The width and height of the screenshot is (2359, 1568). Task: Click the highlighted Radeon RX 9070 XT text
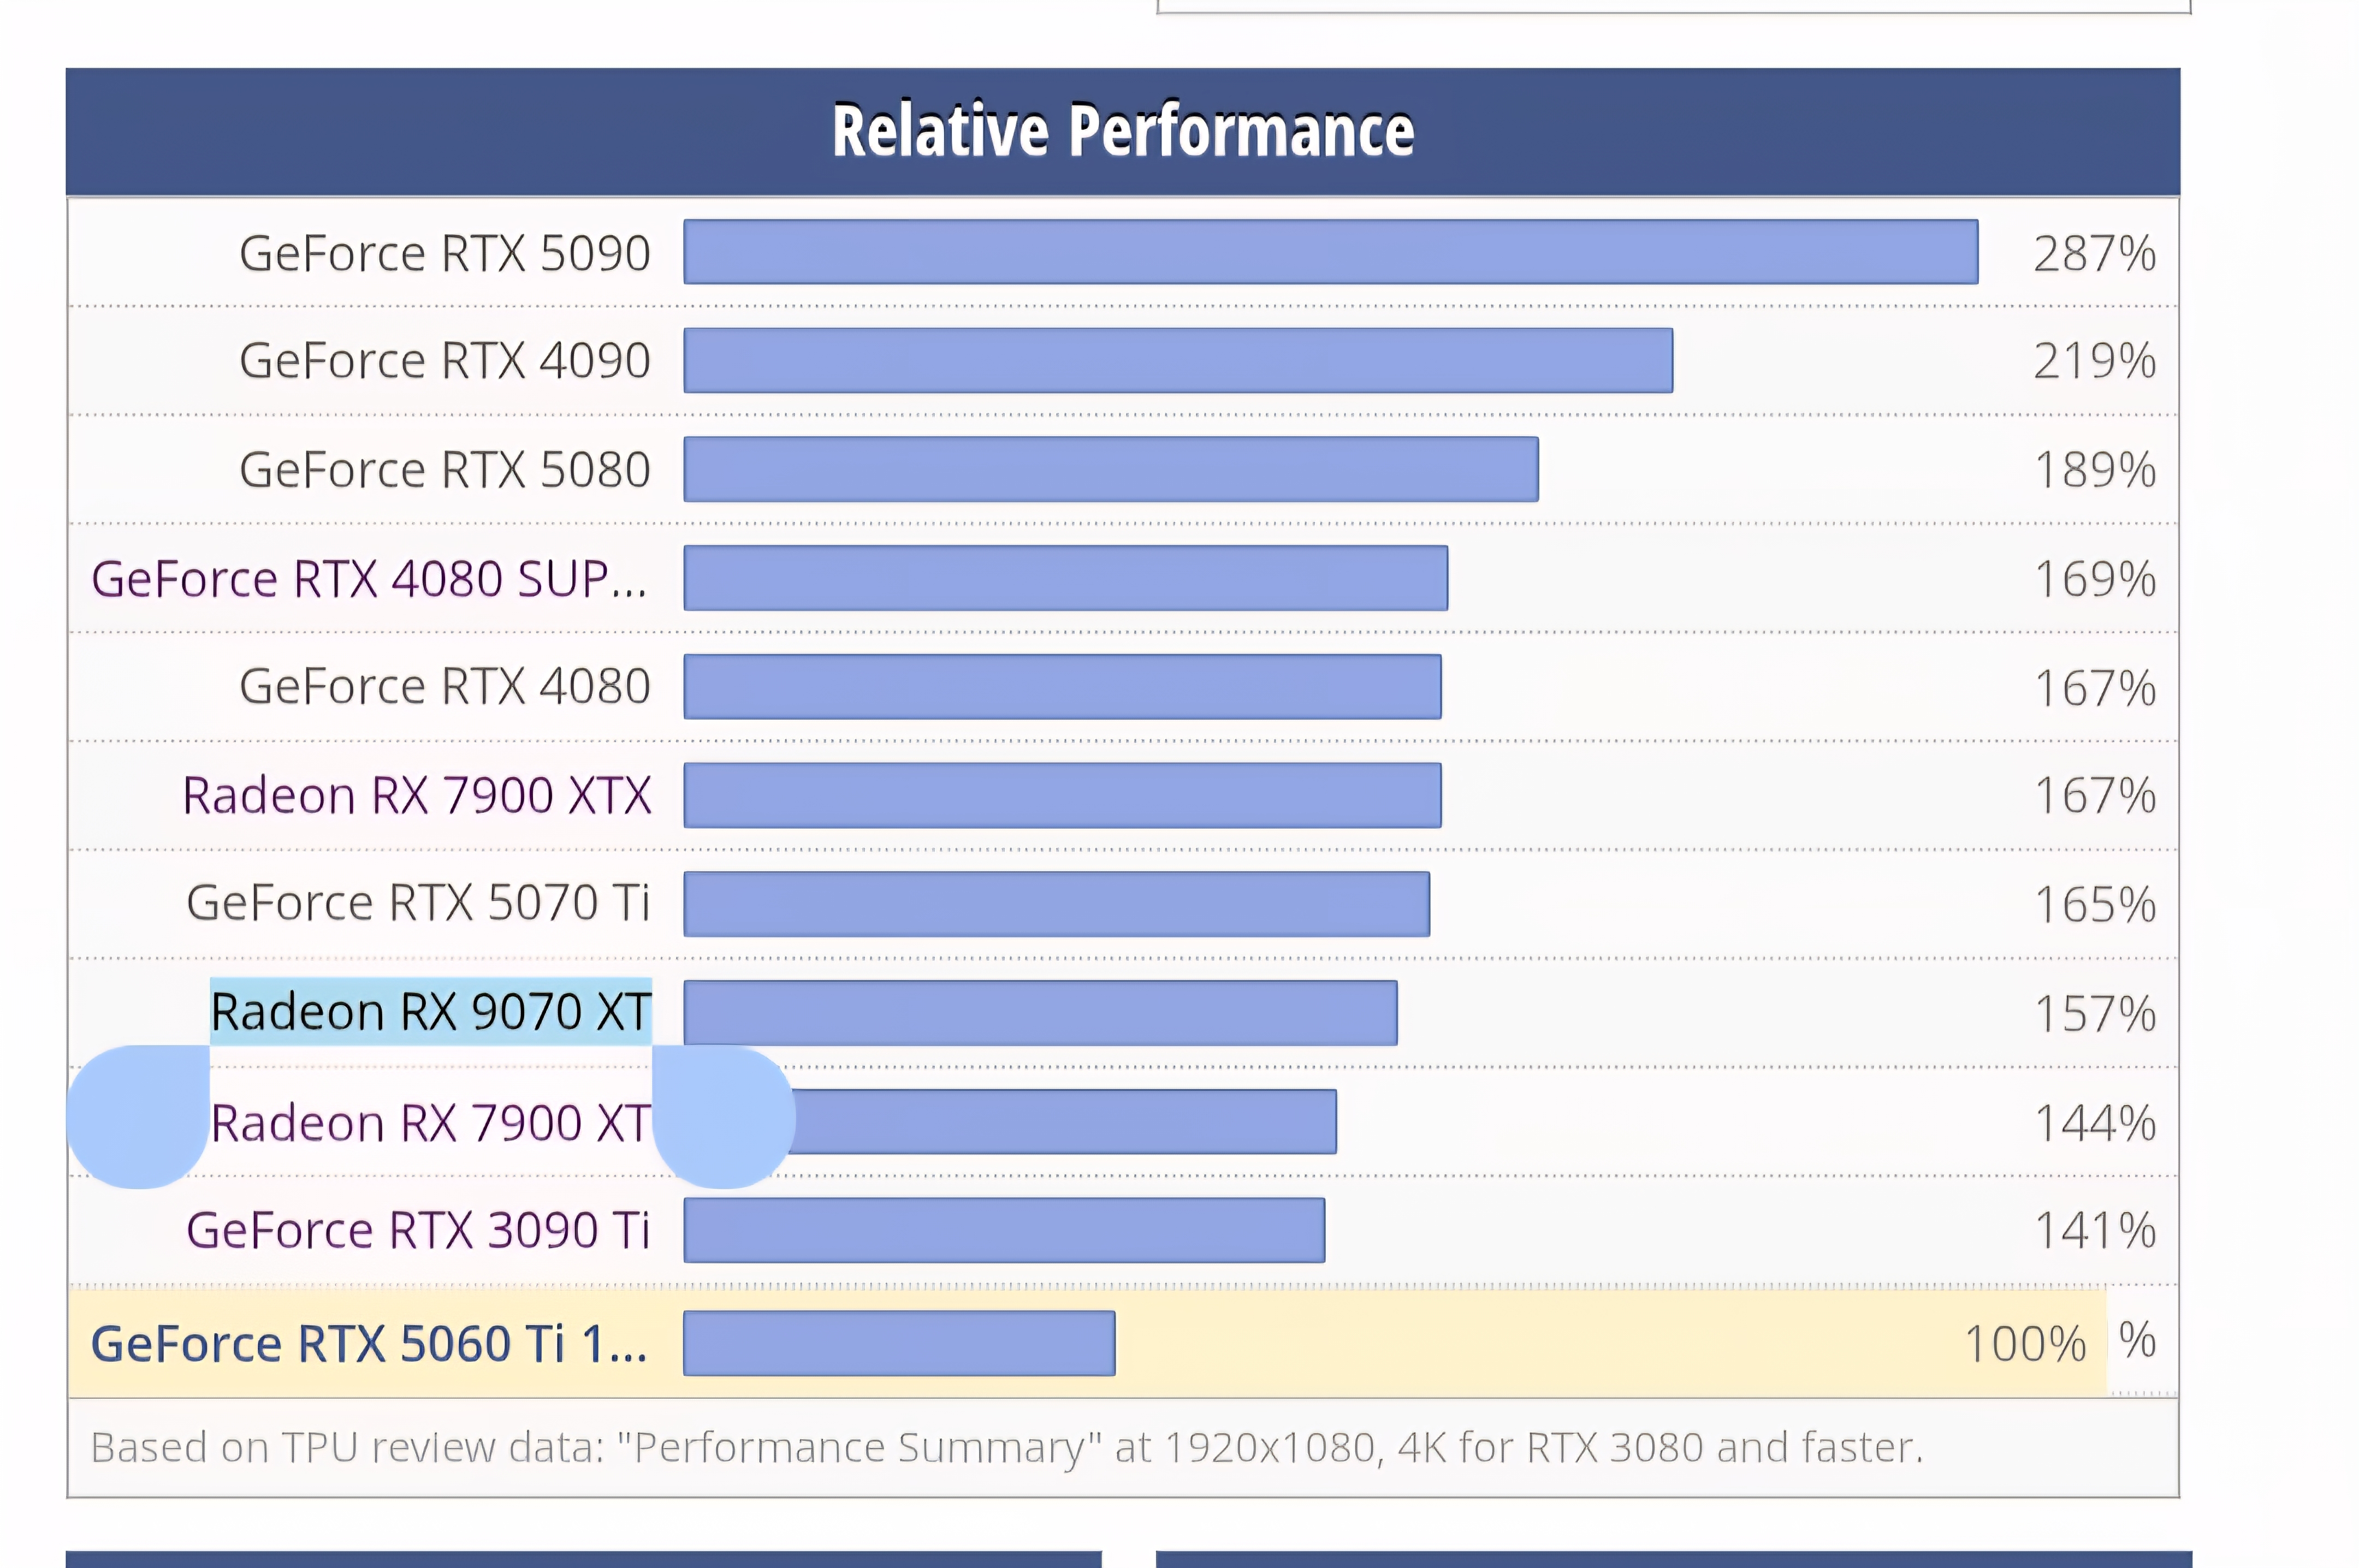coord(430,1012)
